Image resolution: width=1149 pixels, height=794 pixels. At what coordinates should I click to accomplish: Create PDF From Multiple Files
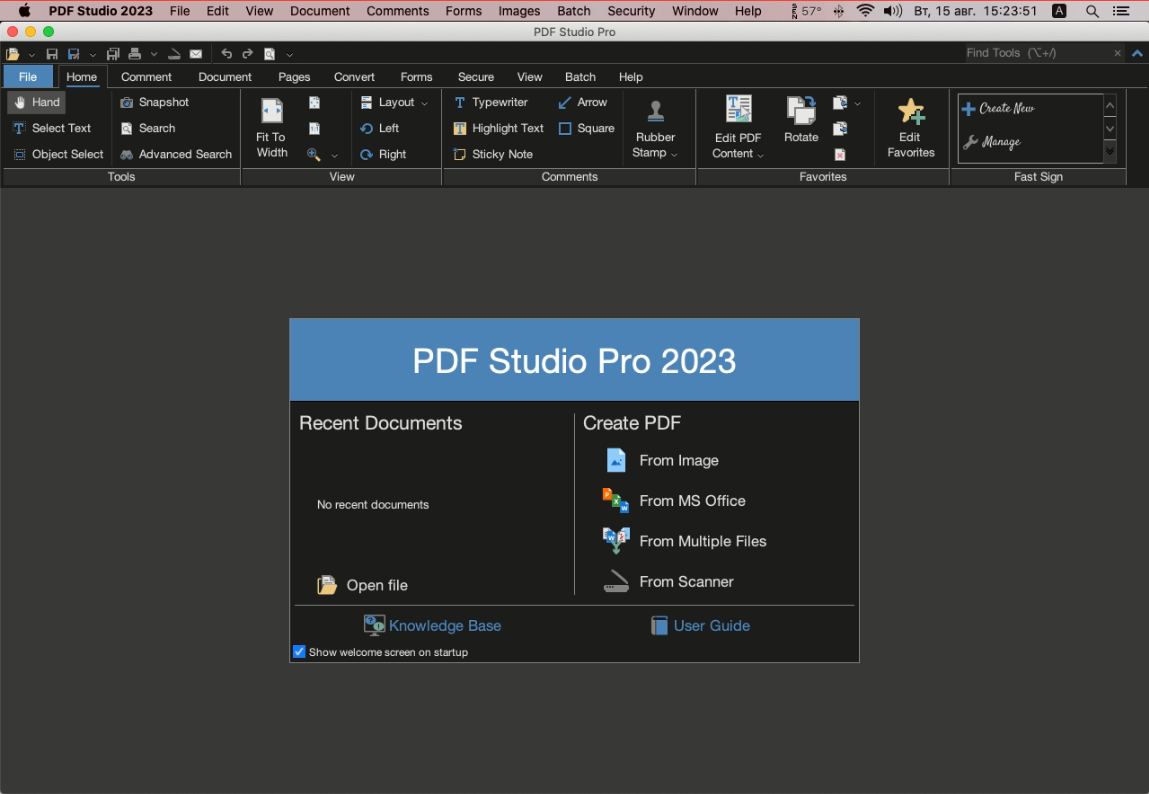point(684,541)
